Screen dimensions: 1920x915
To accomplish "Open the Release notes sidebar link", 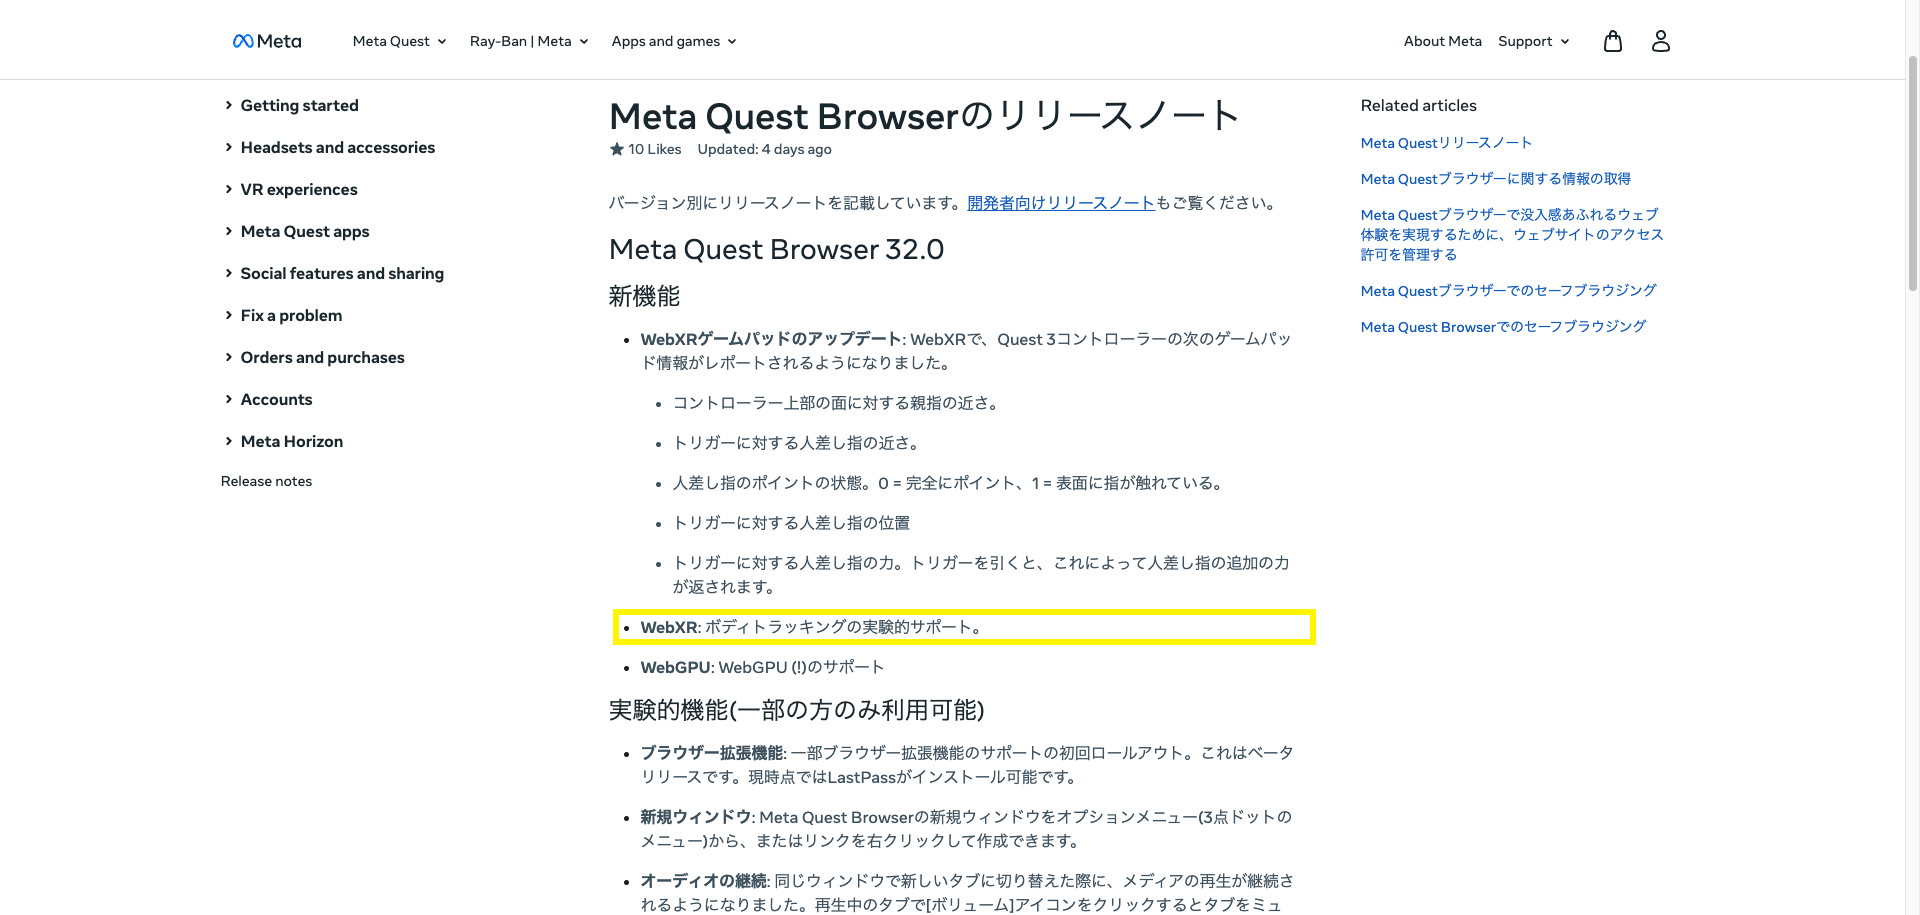I will coord(266,481).
